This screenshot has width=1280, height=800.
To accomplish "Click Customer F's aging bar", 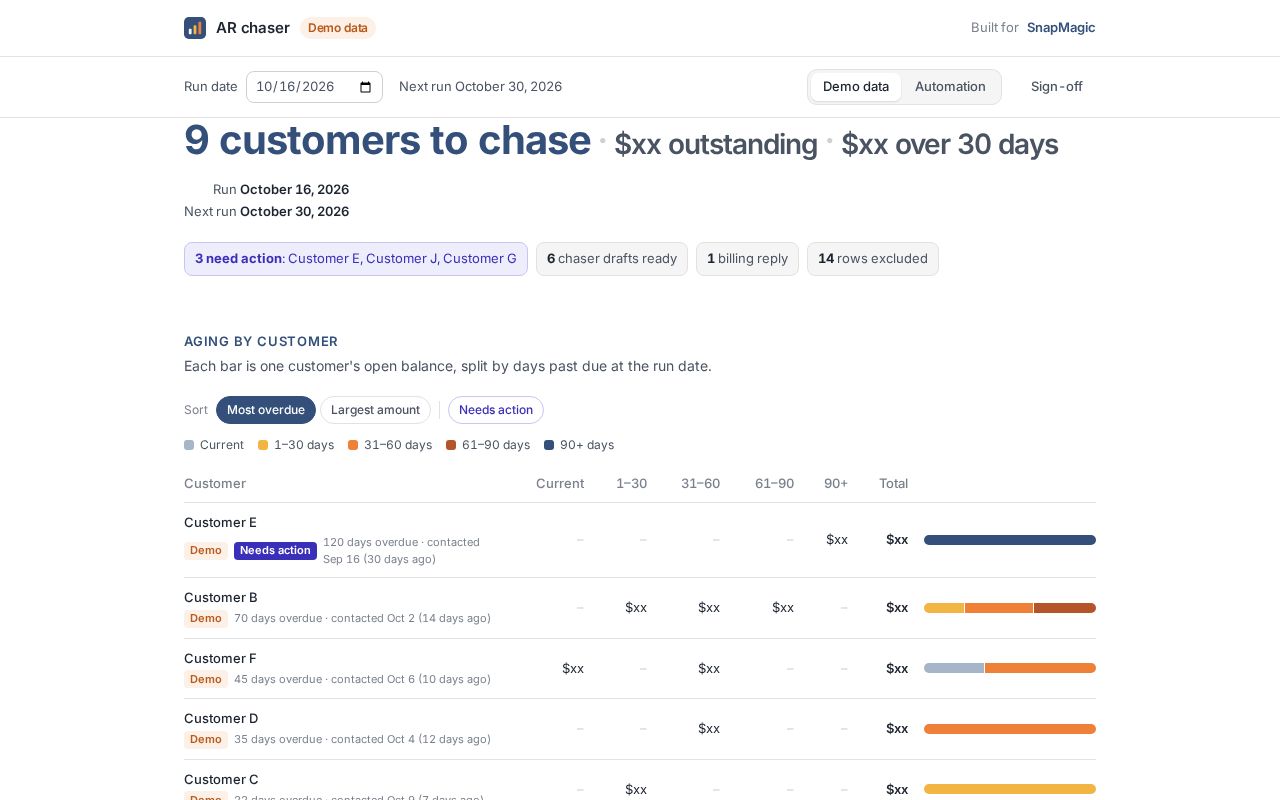I will [1010, 668].
